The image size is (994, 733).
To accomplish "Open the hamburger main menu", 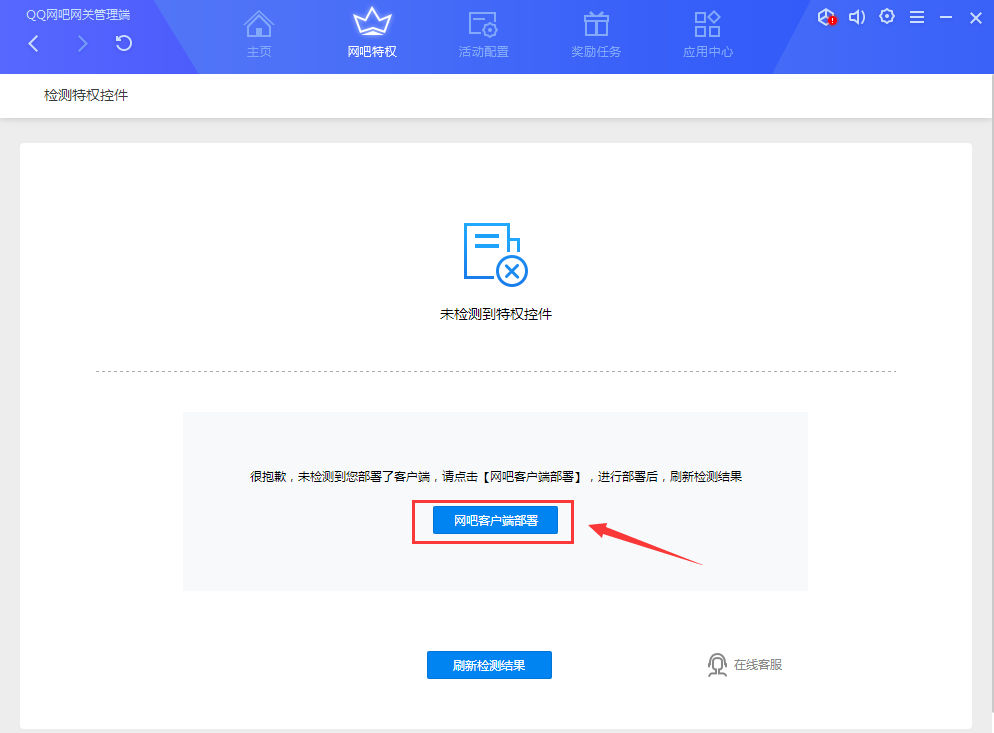I will click(917, 17).
